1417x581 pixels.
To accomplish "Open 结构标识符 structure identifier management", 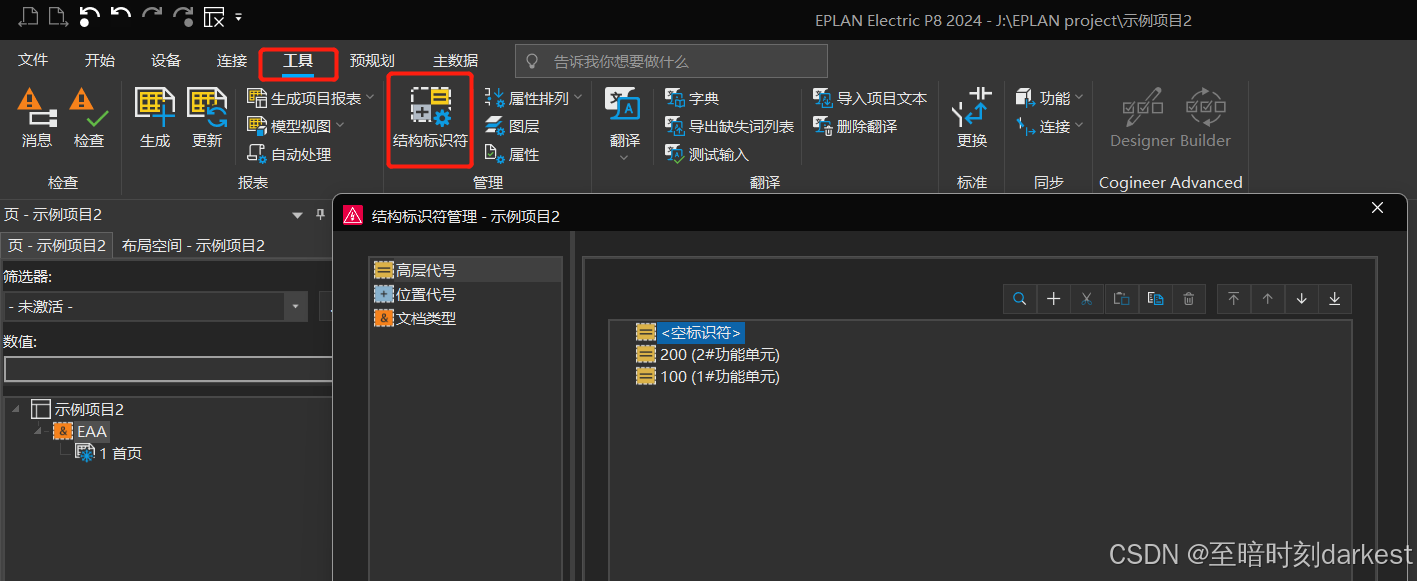I will (x=430, y=117).
